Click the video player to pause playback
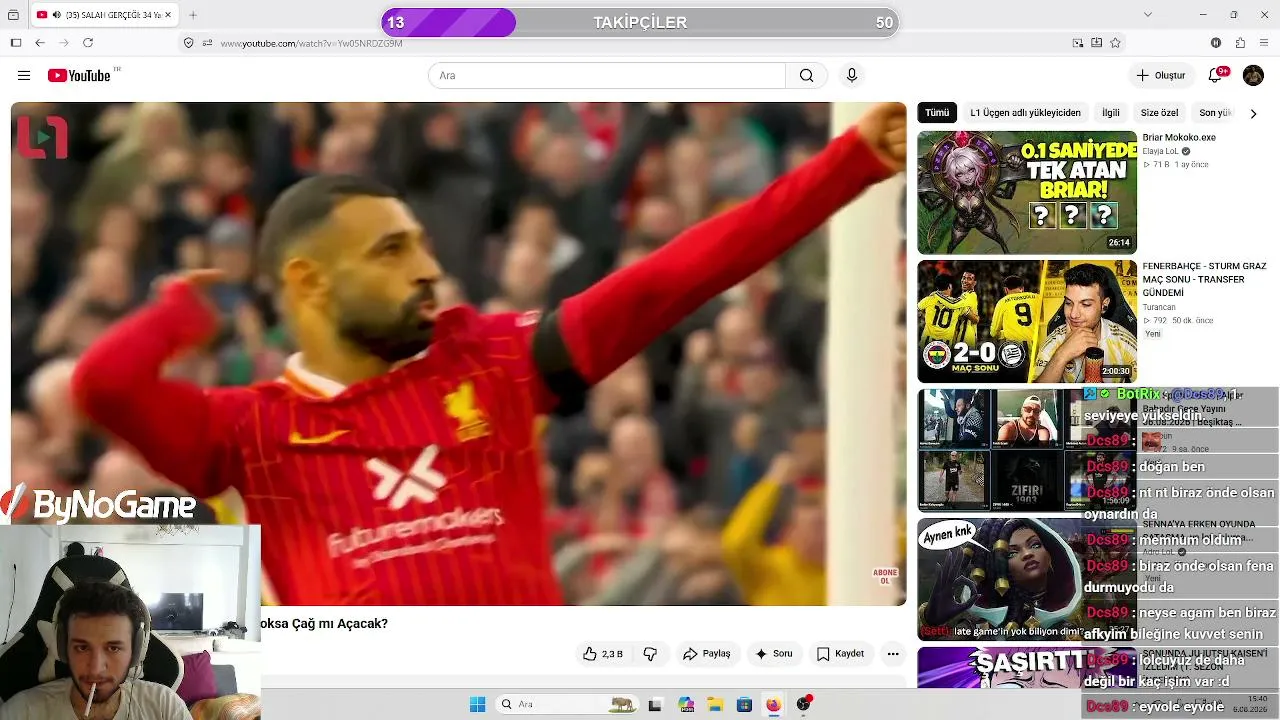Screen dimensions: 1280x720 pos(459,354)
